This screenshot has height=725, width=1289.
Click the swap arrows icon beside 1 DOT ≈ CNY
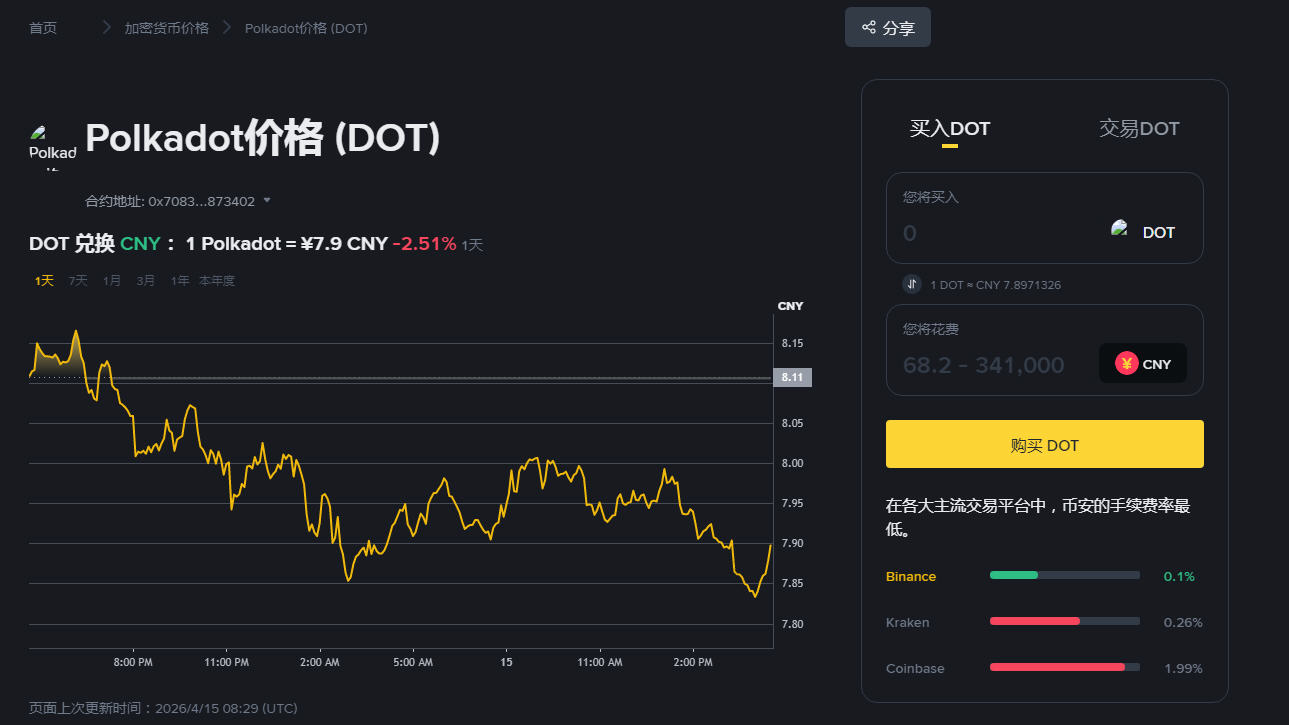click(912, 284)
